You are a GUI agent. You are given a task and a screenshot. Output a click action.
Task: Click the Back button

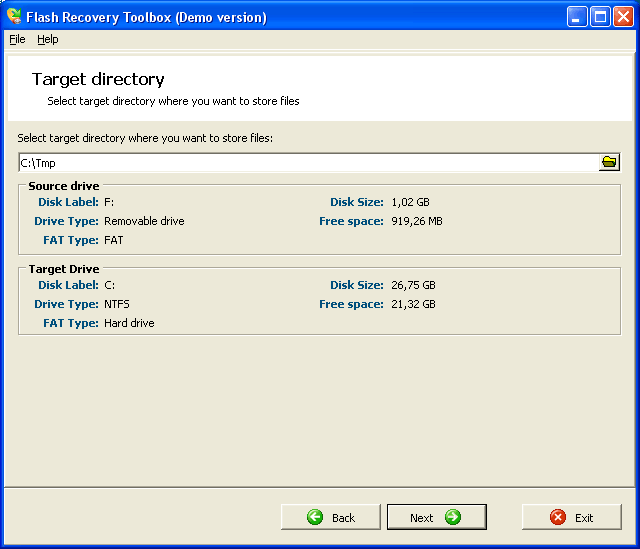(331, 517)
